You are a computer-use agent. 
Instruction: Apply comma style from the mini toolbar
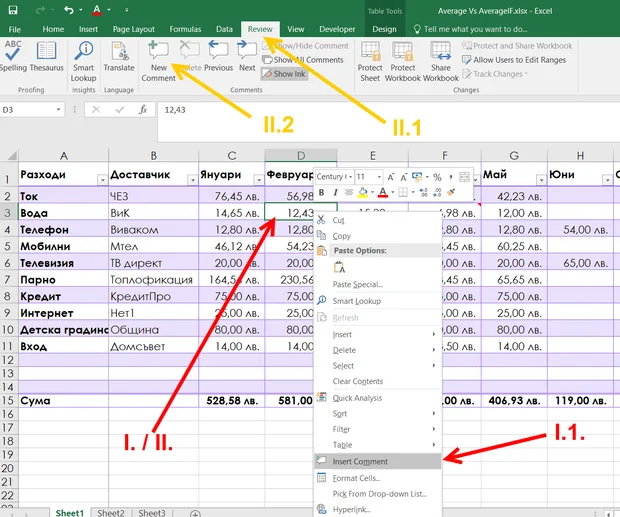point(450,177)
